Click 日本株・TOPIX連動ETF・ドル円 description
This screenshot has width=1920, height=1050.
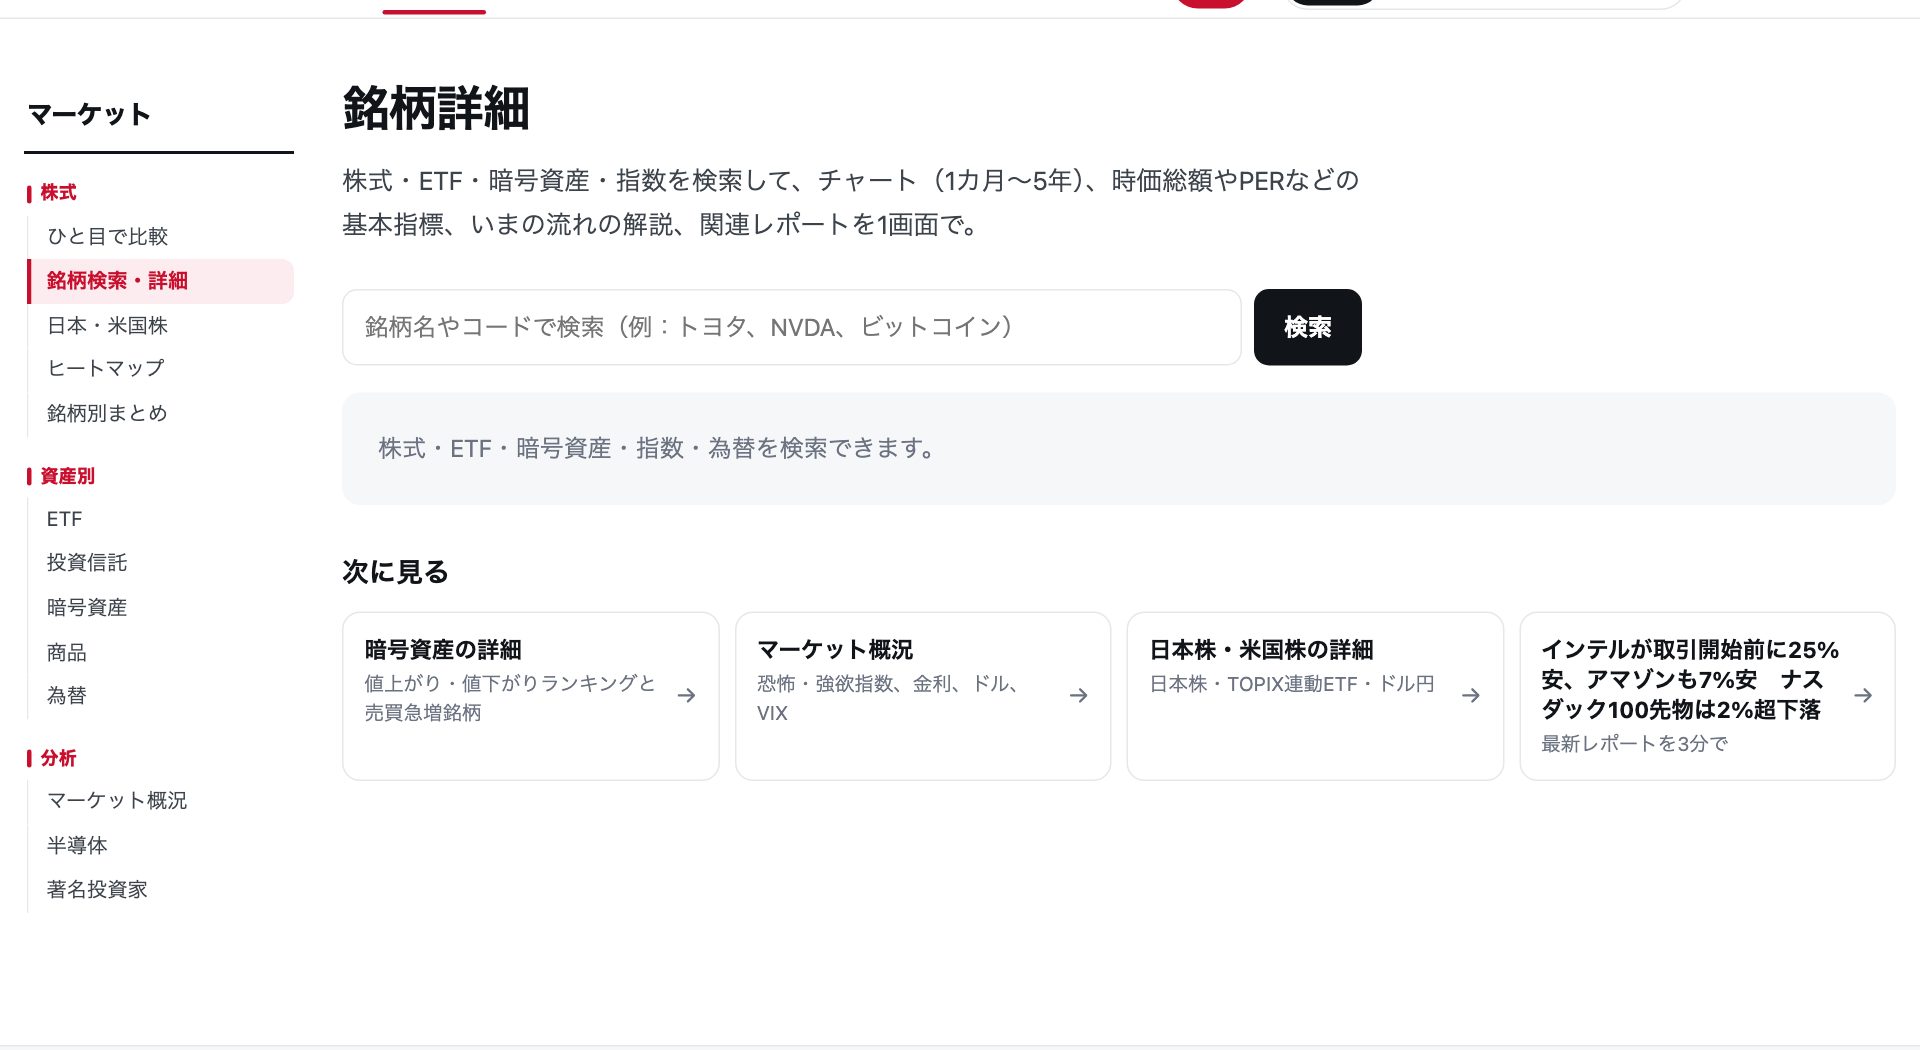click(1292, 684)
